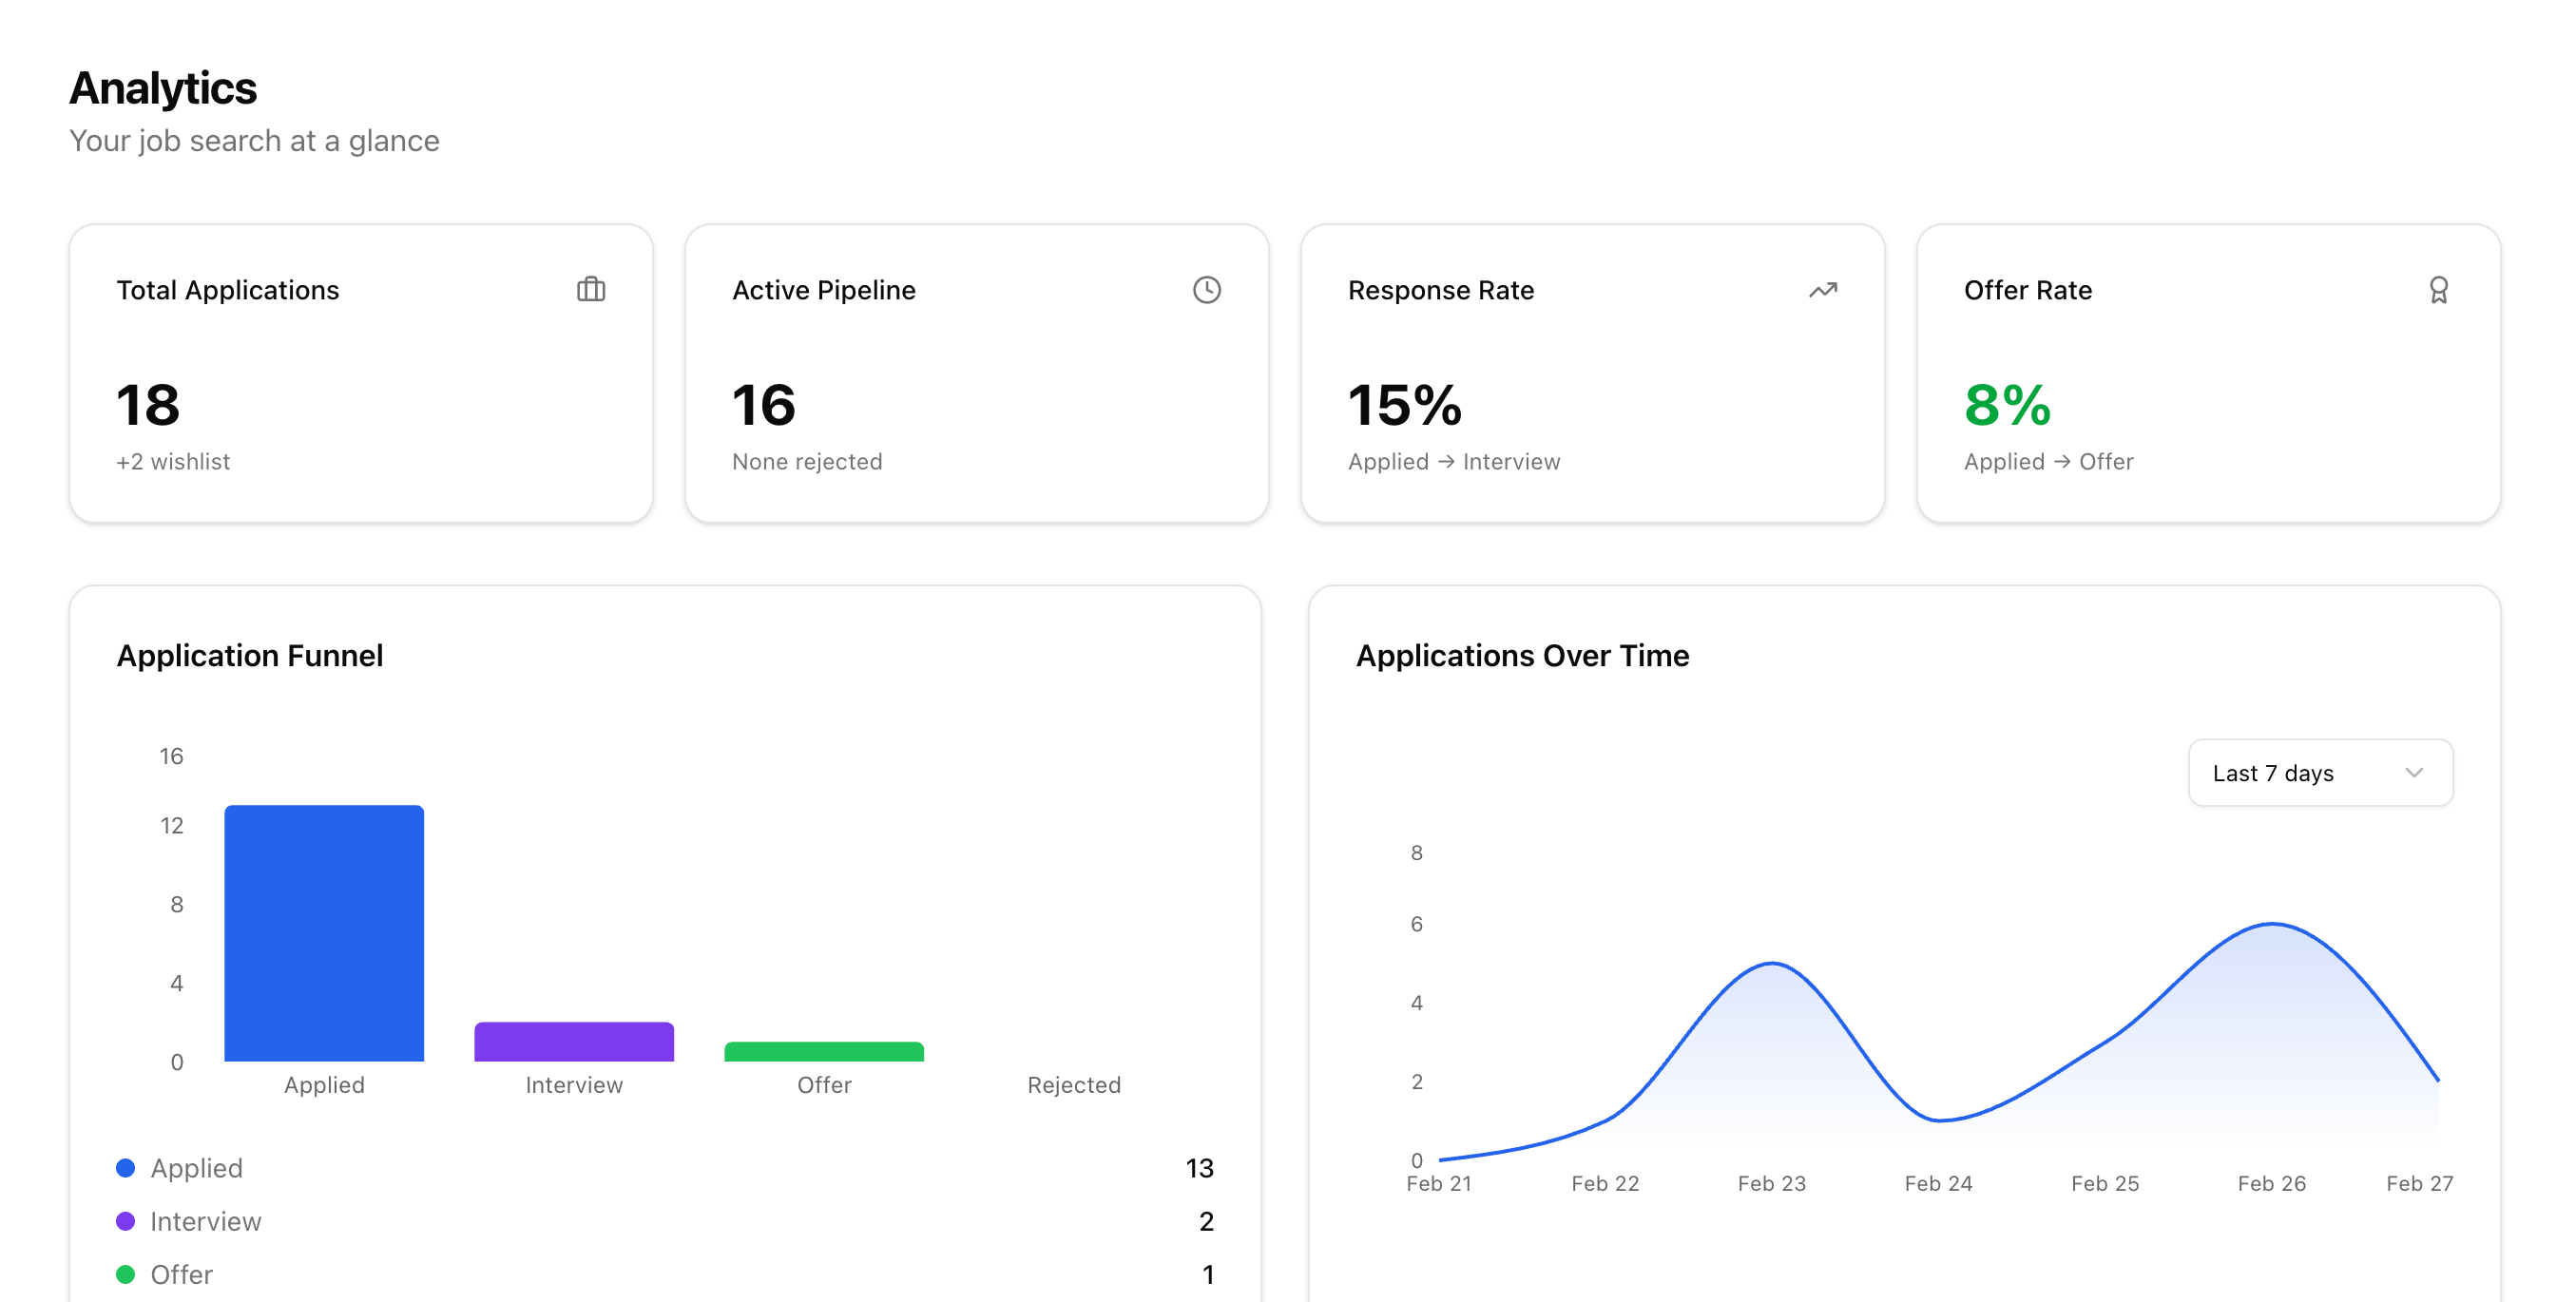Click the purple Interview legend dot

click(125, 1220)
